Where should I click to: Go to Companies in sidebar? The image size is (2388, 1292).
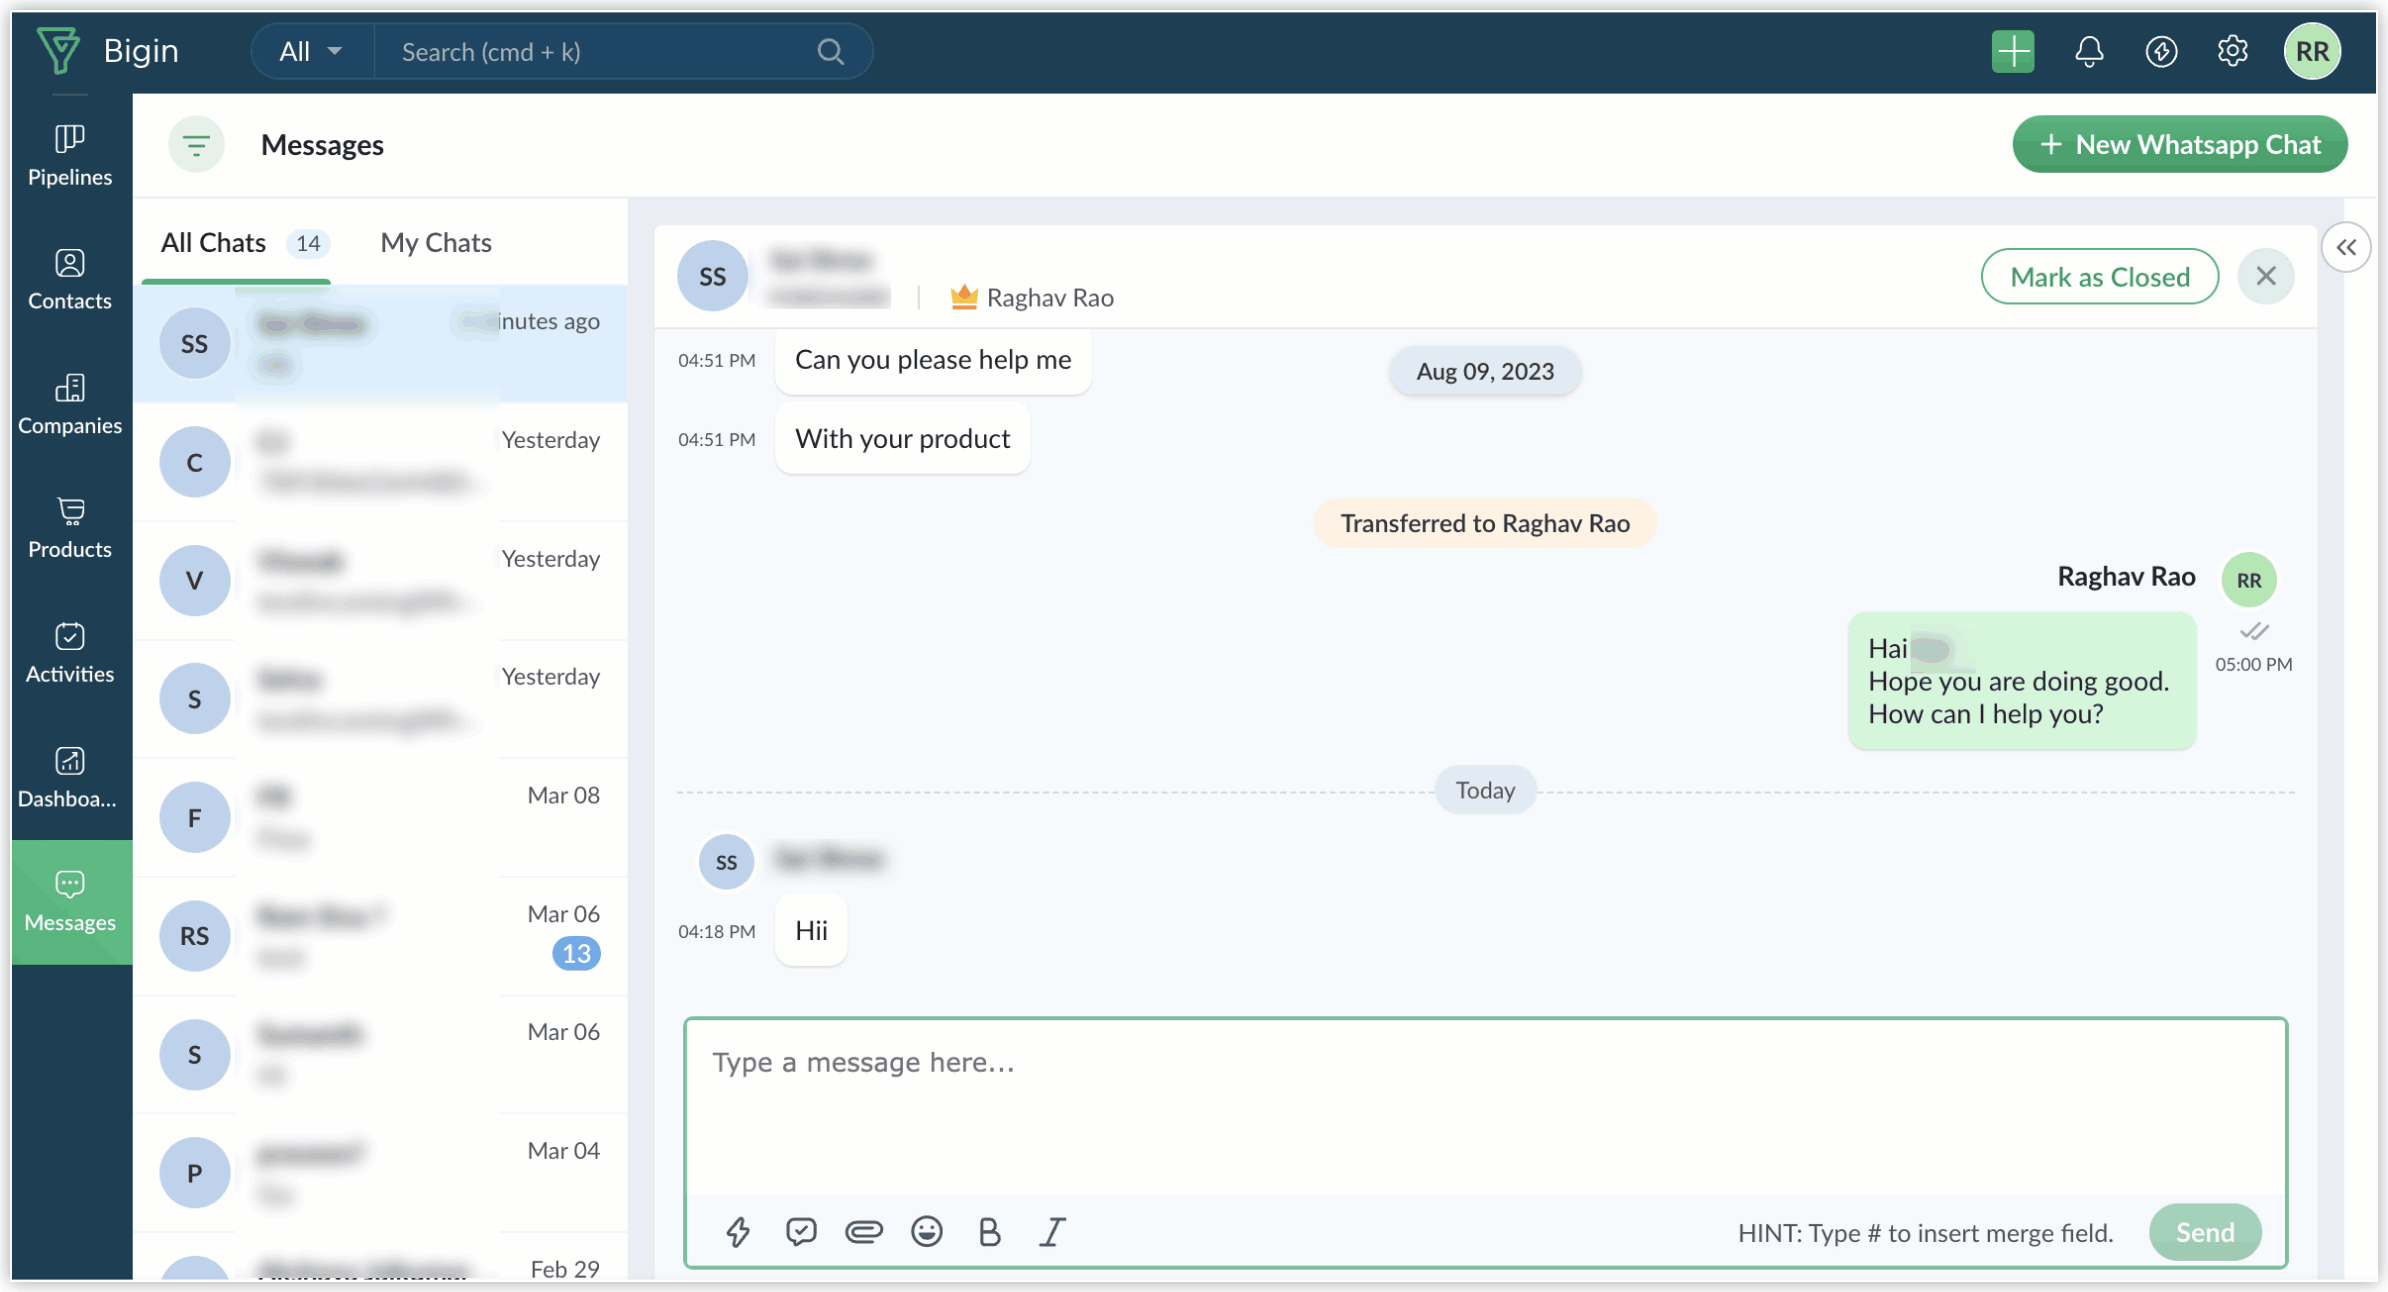(x=69, y=404)
